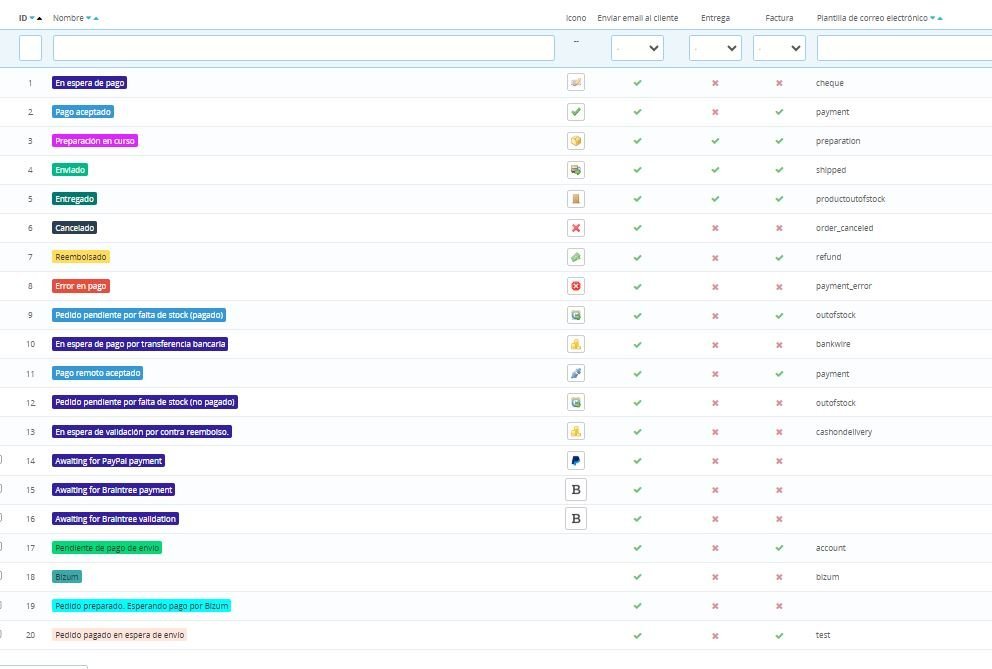Viewport: 992px width, 669px height.
Task: Click the error icon for 'Error en pago'
Action: click(576, 286)
